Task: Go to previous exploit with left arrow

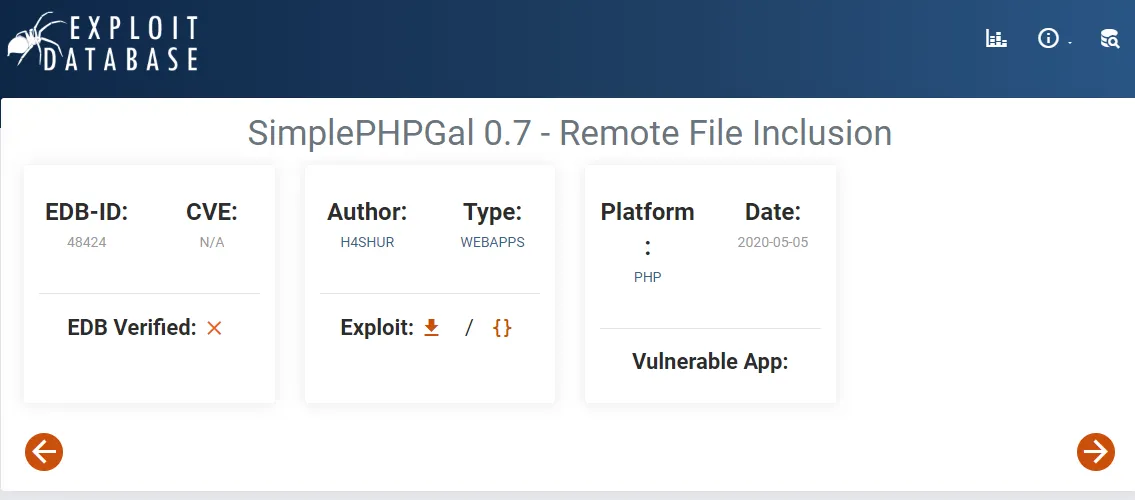Action: coord(44,452)
